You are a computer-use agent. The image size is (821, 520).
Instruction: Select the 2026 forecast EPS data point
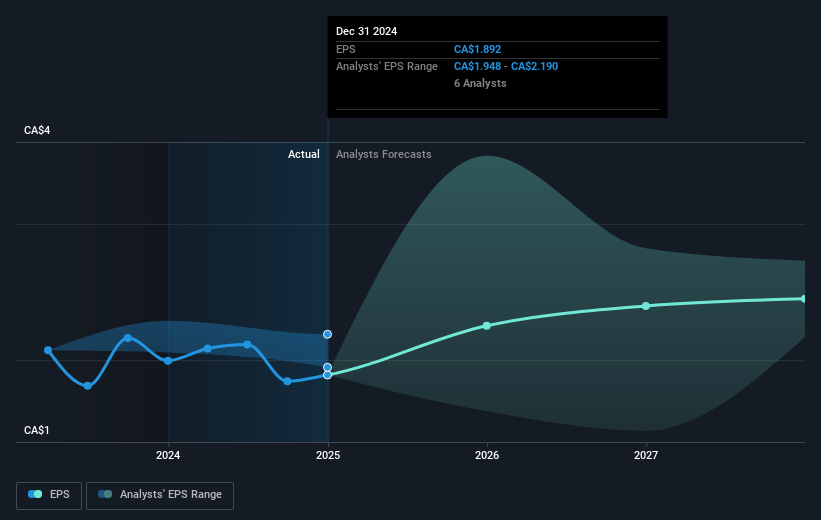[x=486, y=326]
